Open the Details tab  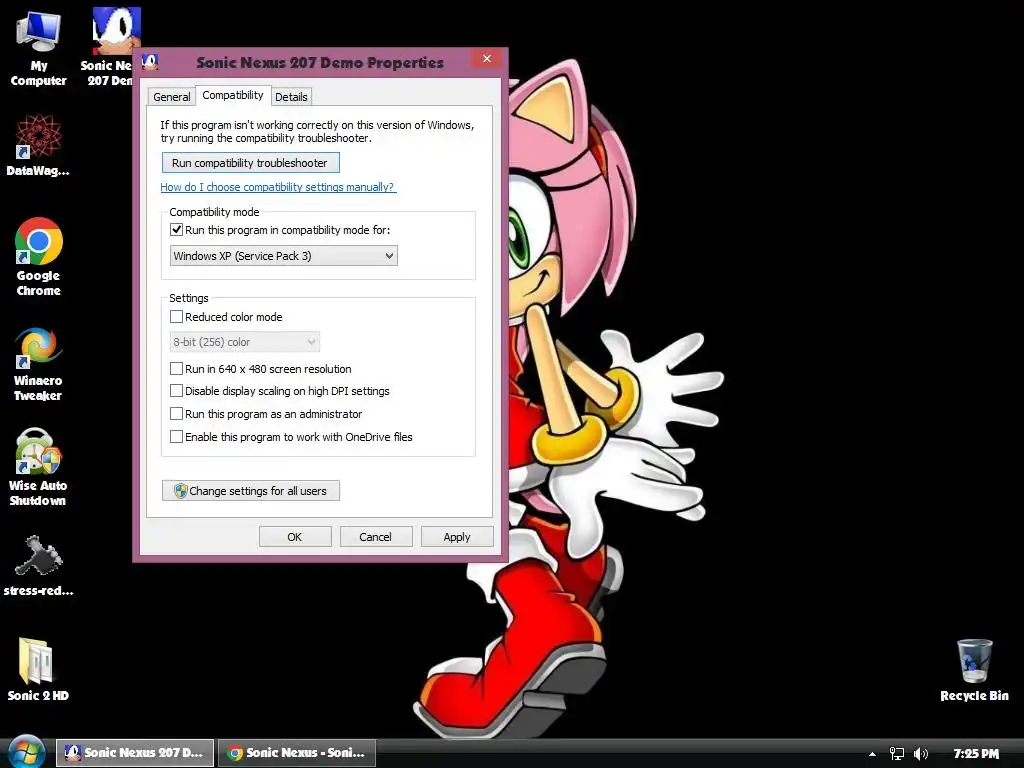coord(291,97)
